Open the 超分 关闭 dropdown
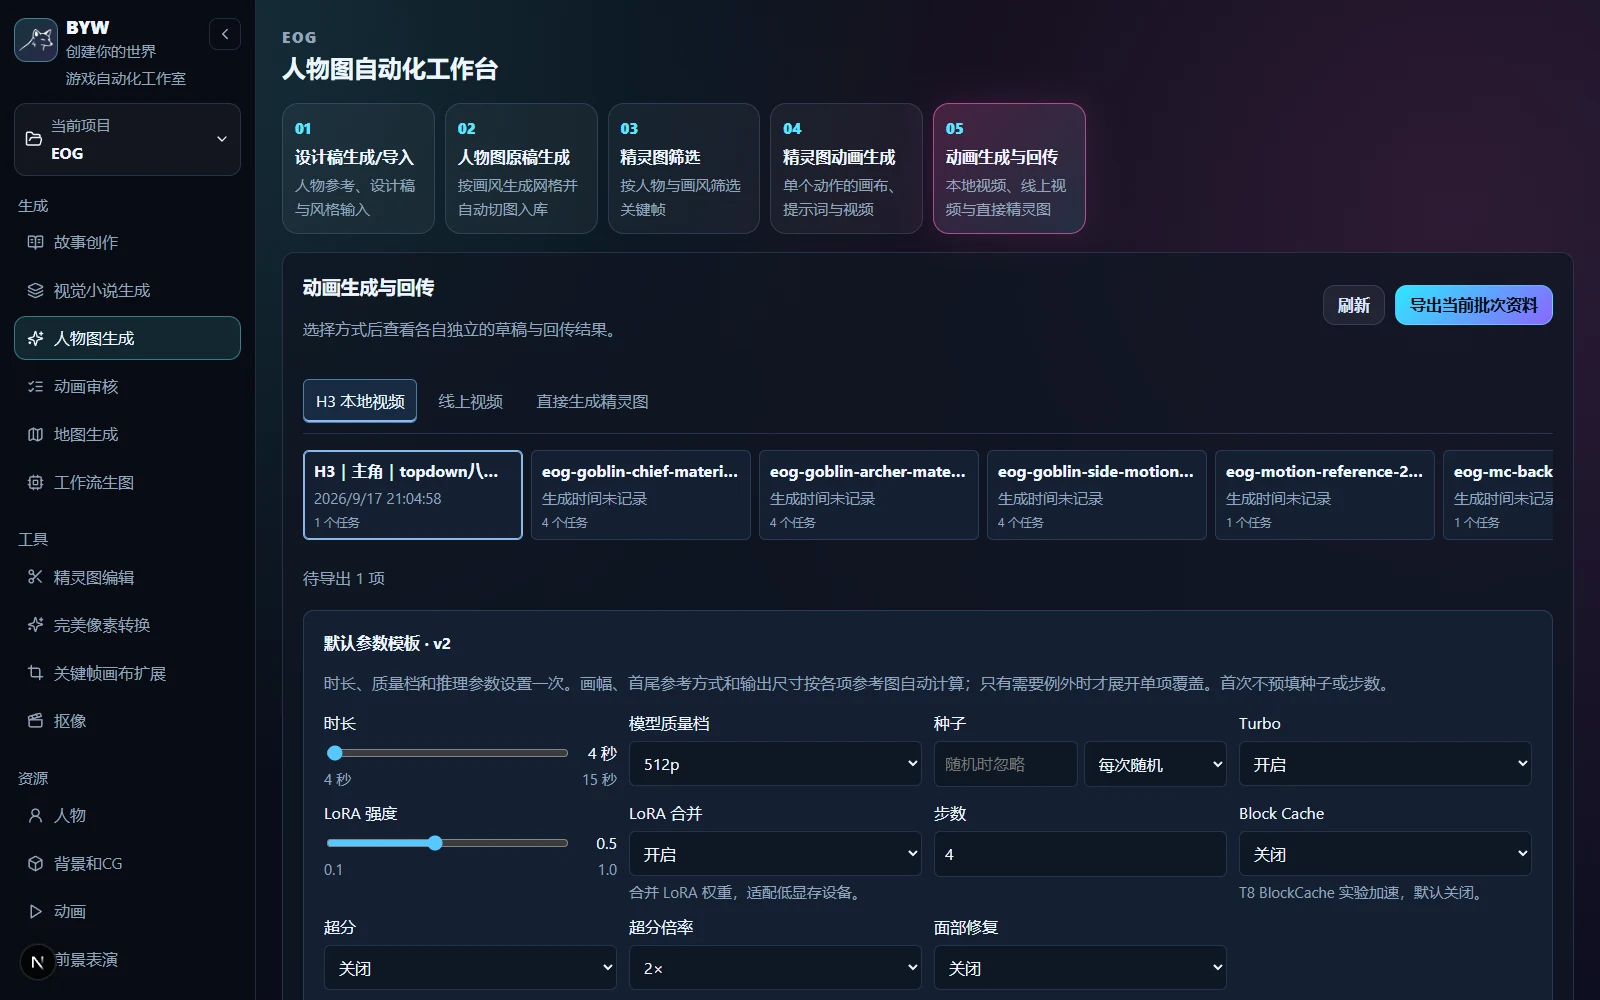 pyautogui.click(x=470, y=968)
